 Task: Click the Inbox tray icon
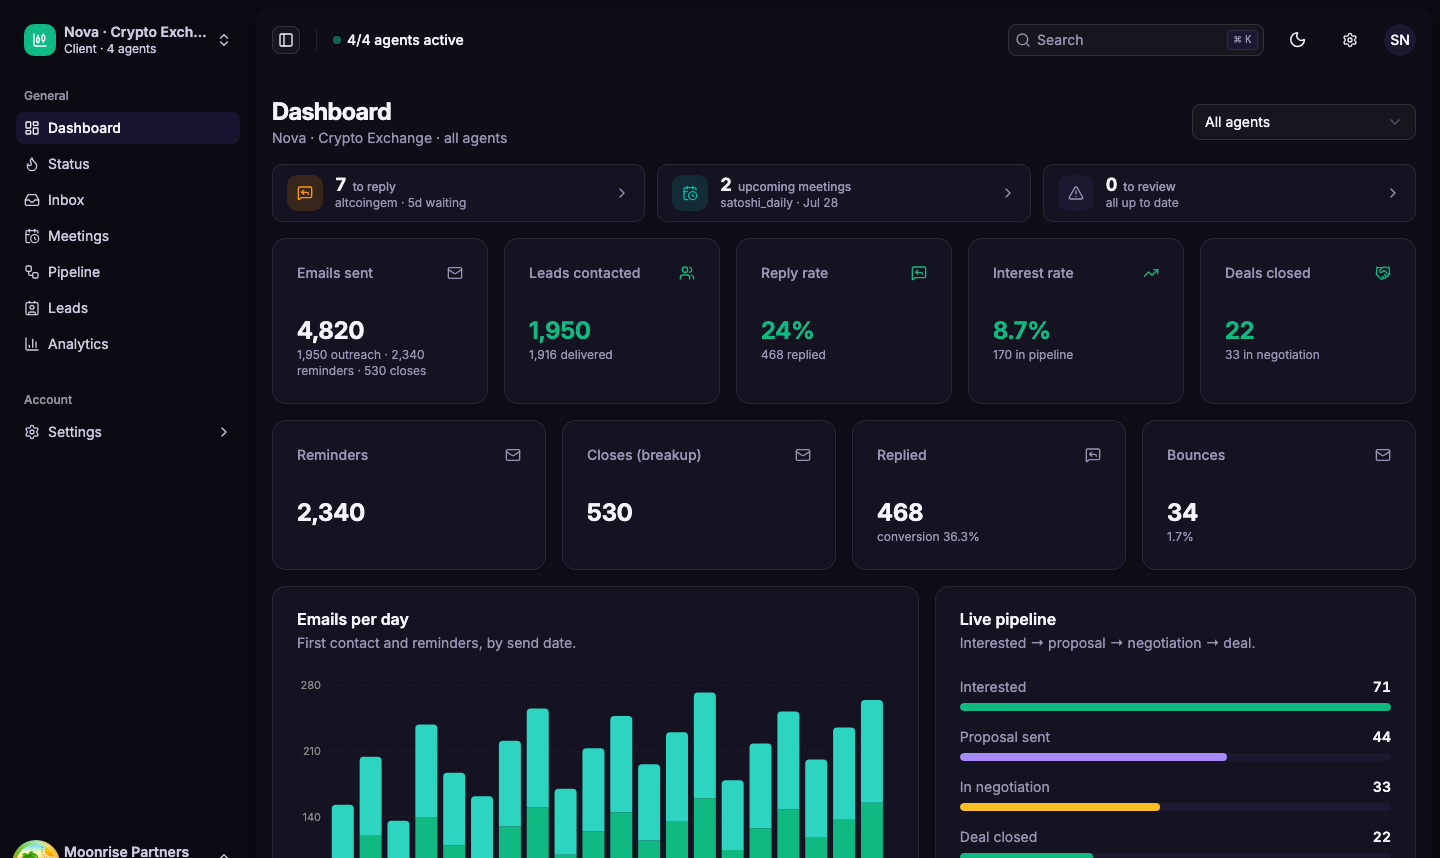(32, 200)
